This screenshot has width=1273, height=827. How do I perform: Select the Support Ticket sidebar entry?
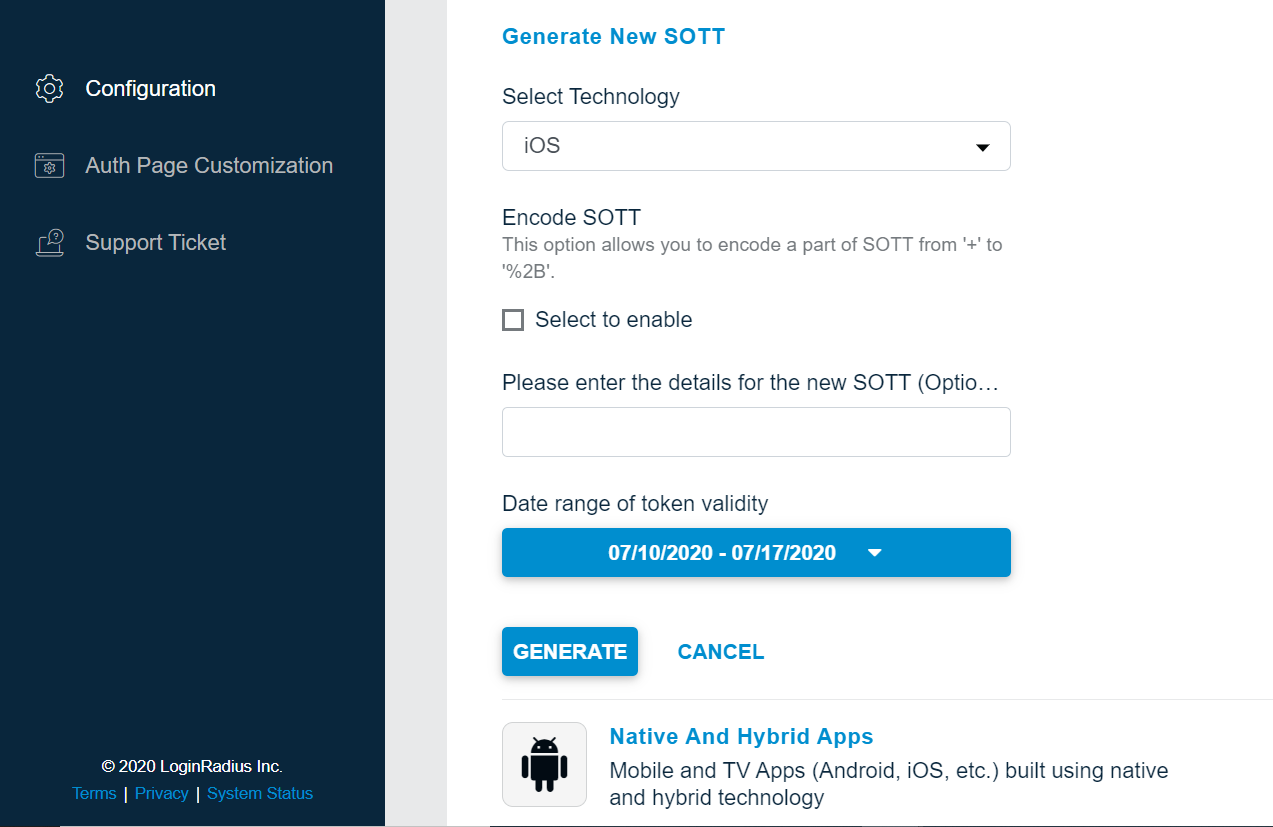(x=155, y=242)
